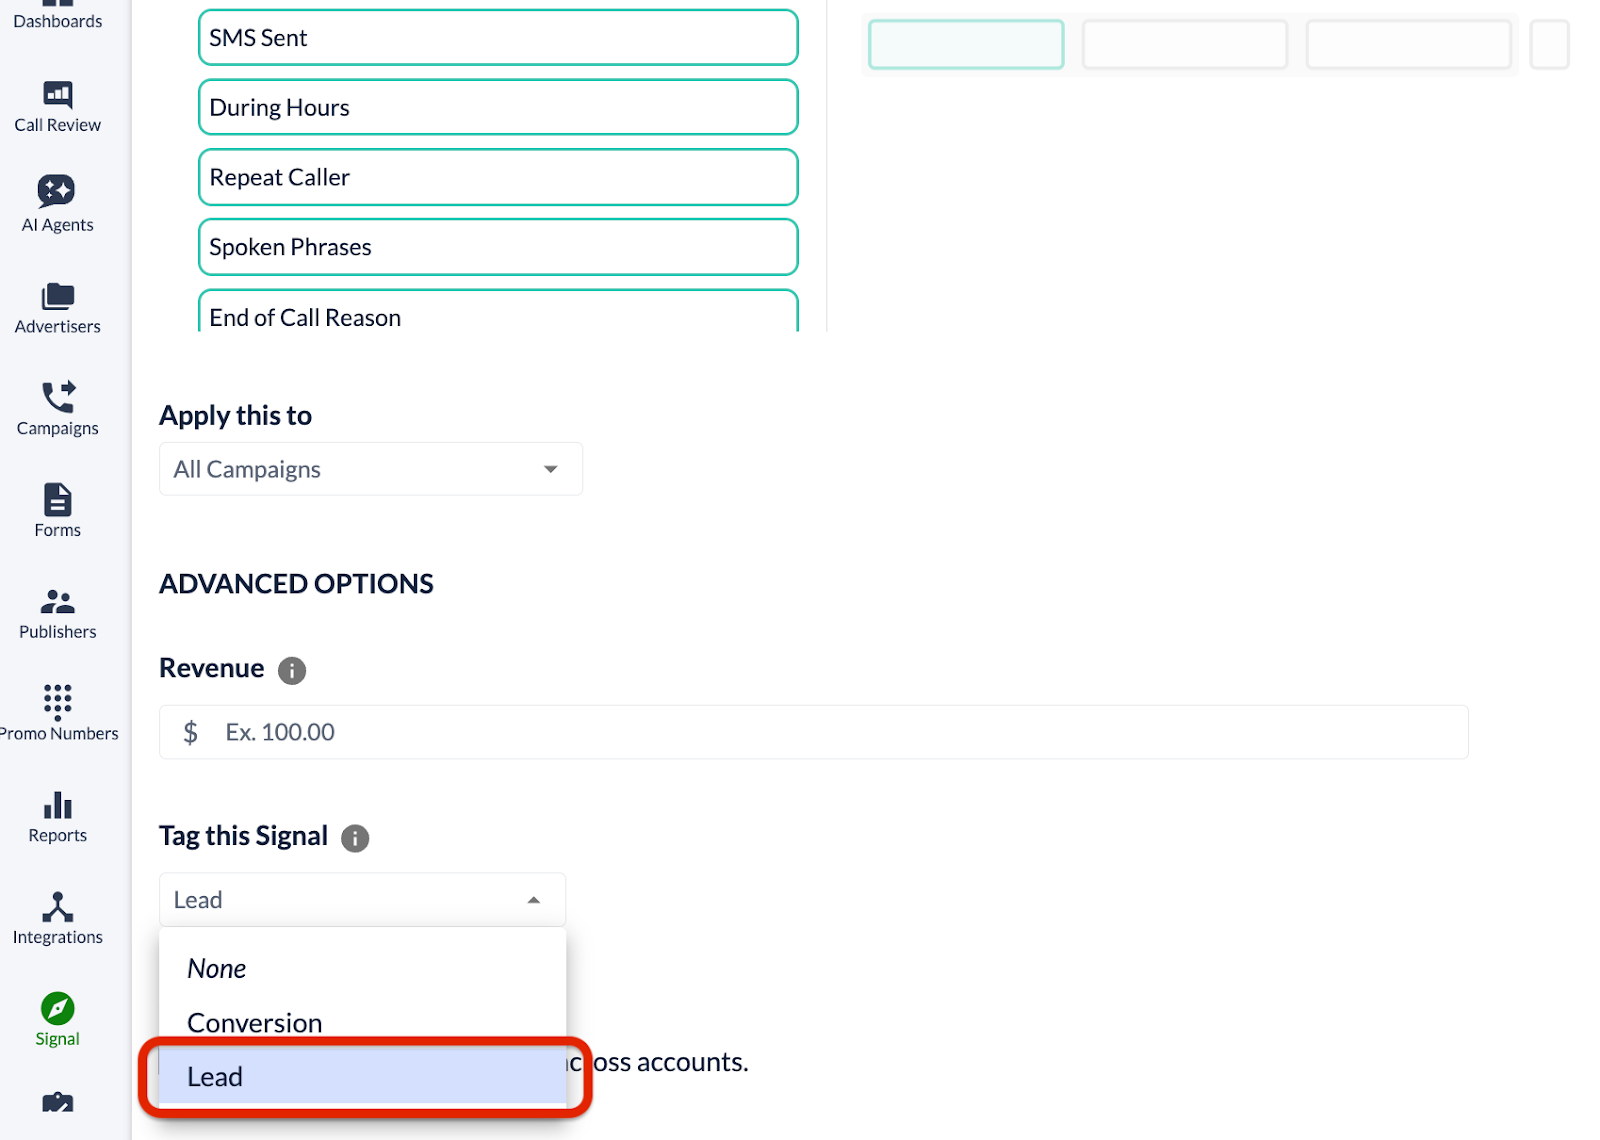The height and width of the screenshot is (1140, 1600).
Task: Collapse the Tag this Signal dropdown
Action: [x=362, y=900]
